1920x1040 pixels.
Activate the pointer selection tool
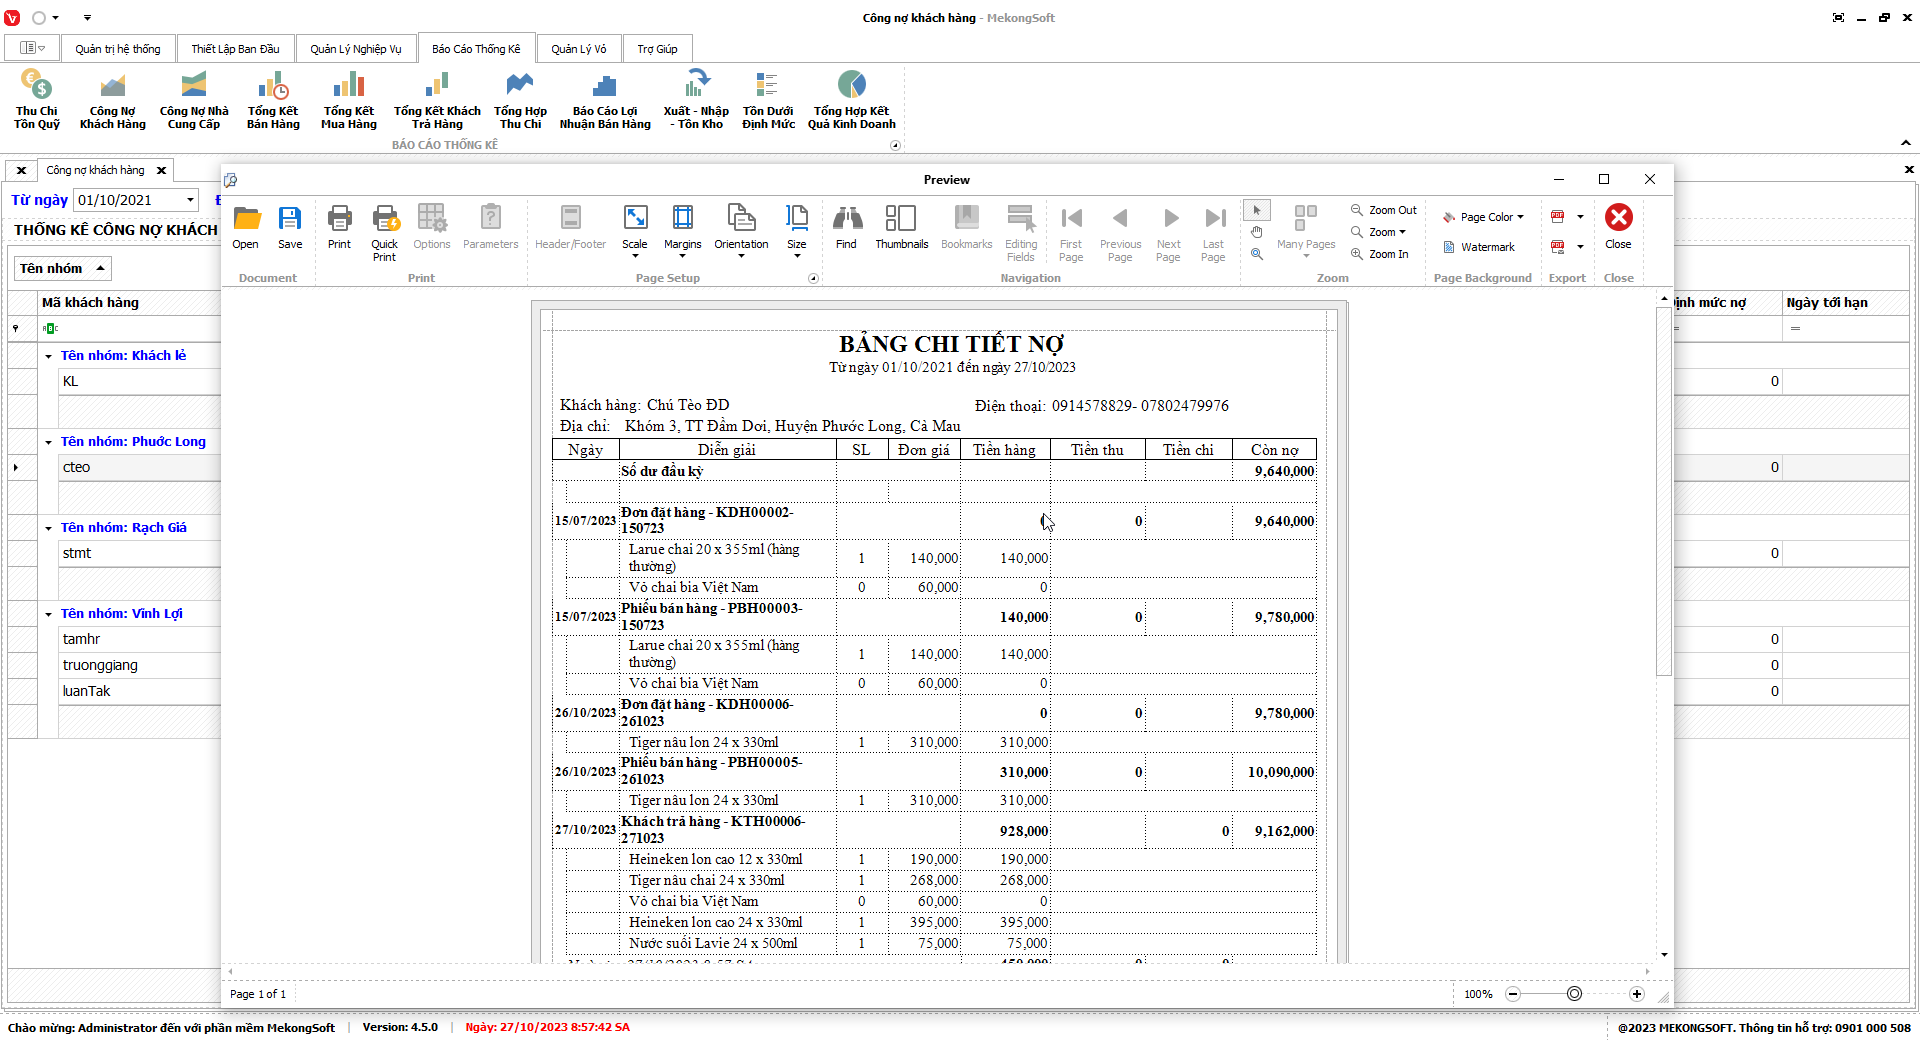pyautogui.click(x=1257, y=210)
